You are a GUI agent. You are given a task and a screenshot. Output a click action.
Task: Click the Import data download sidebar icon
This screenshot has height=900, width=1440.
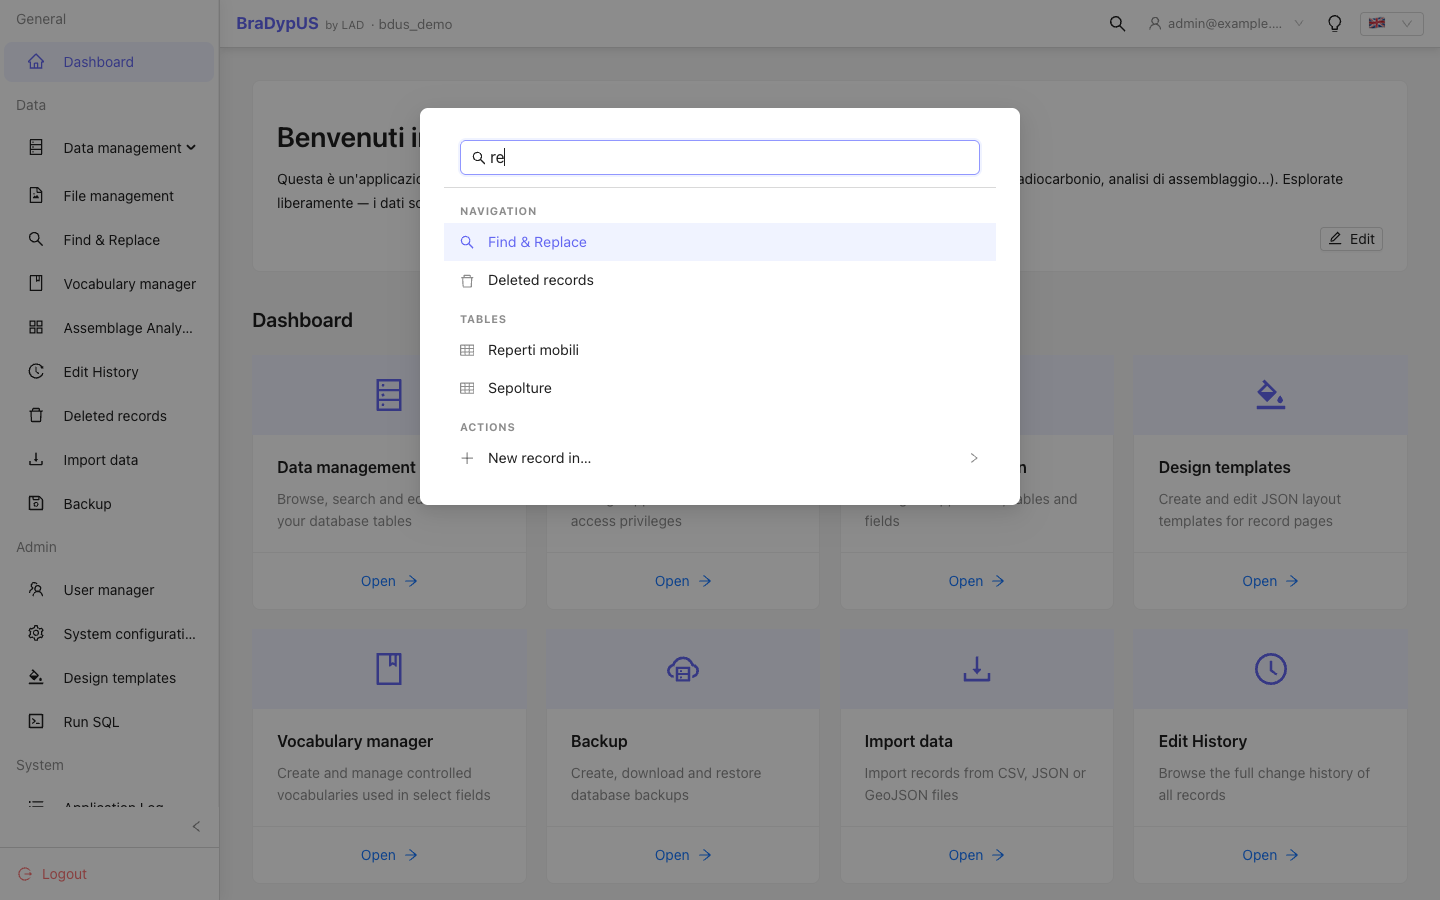point(36,460)
